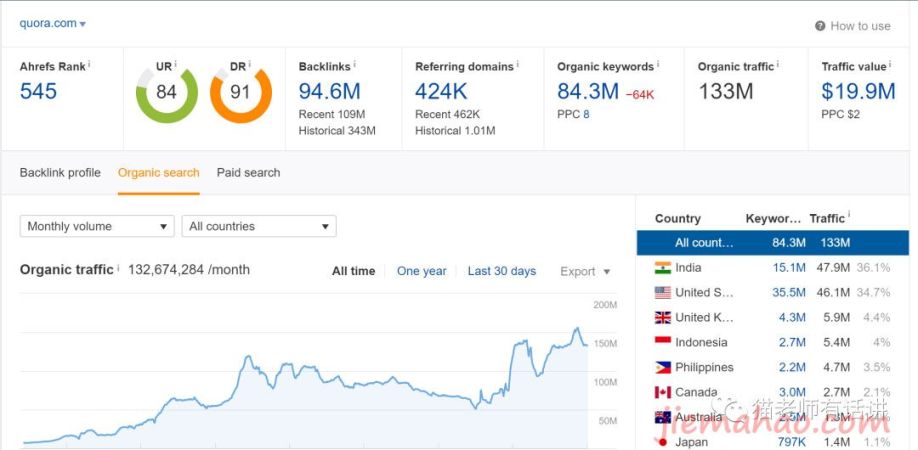Open Japan's 797K keywords link
The height and width of the screenshot is (450, 918).
pos(792,442)
